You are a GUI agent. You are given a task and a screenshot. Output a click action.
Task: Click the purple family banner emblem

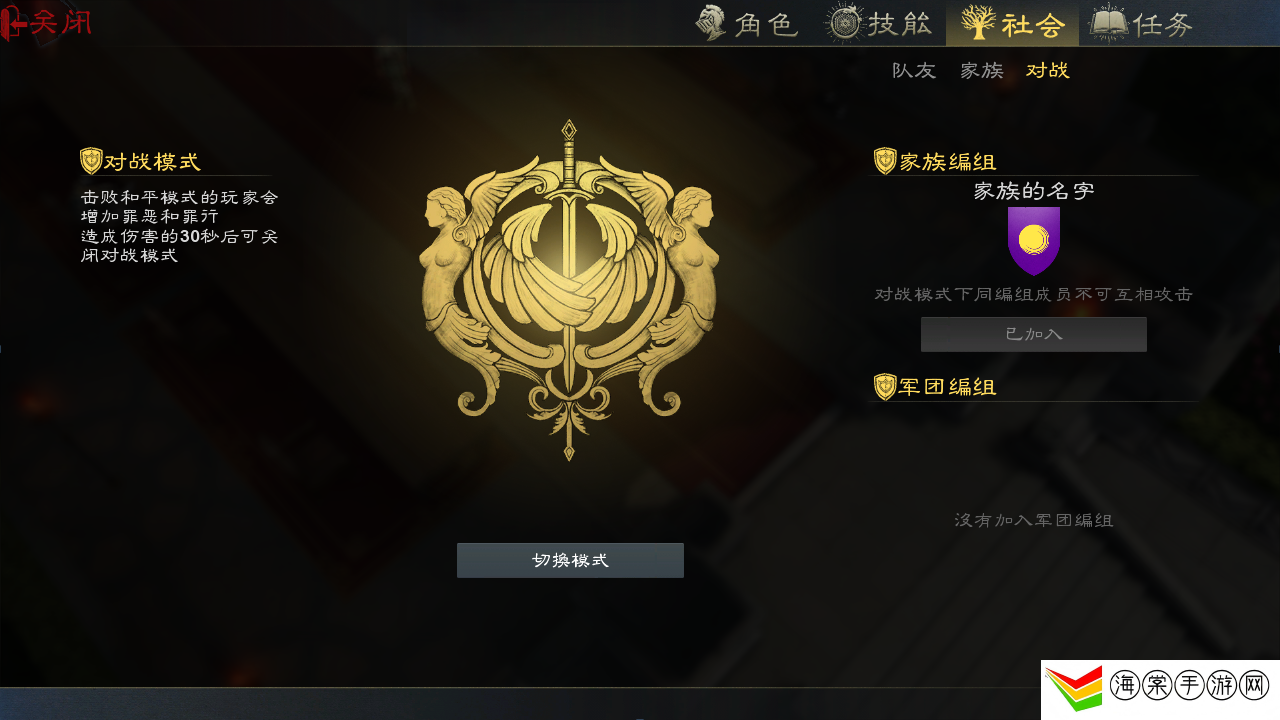1034,241
